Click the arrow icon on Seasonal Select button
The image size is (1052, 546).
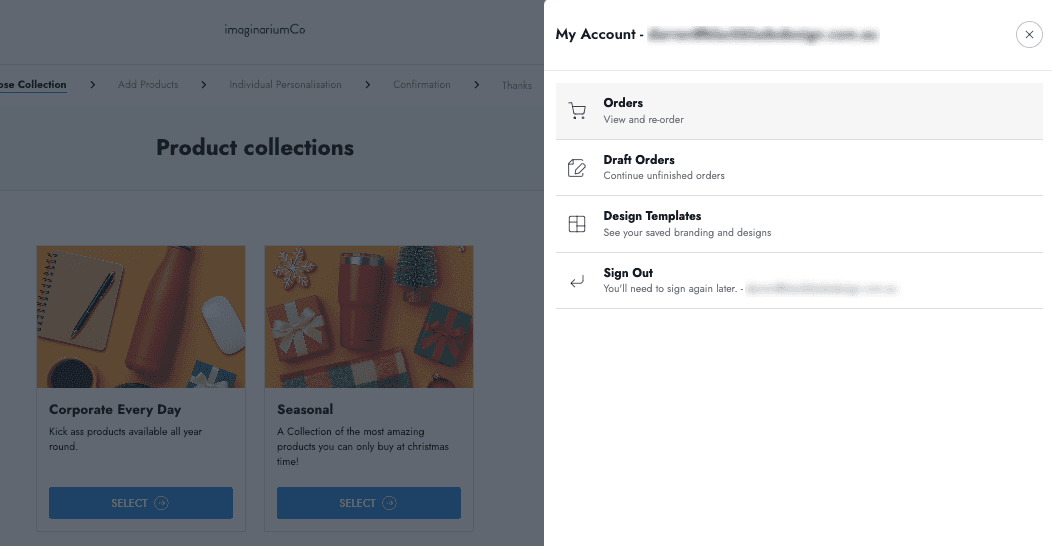[390, 503]
